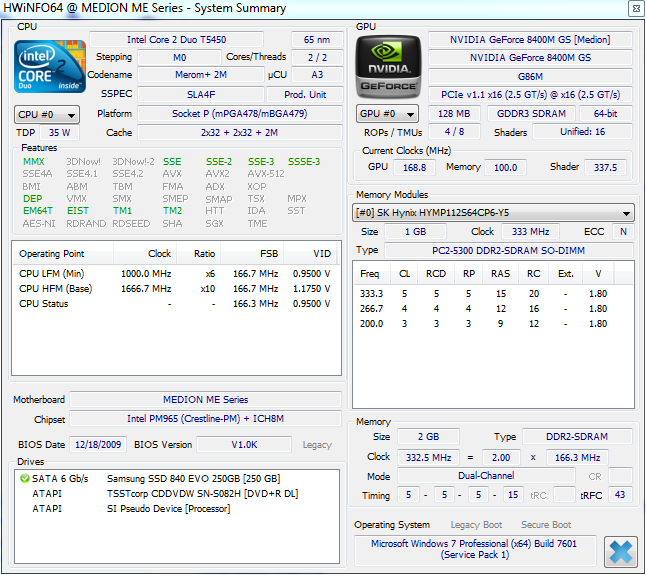Select the 200.0 frequency timing row

click(484, 324)
